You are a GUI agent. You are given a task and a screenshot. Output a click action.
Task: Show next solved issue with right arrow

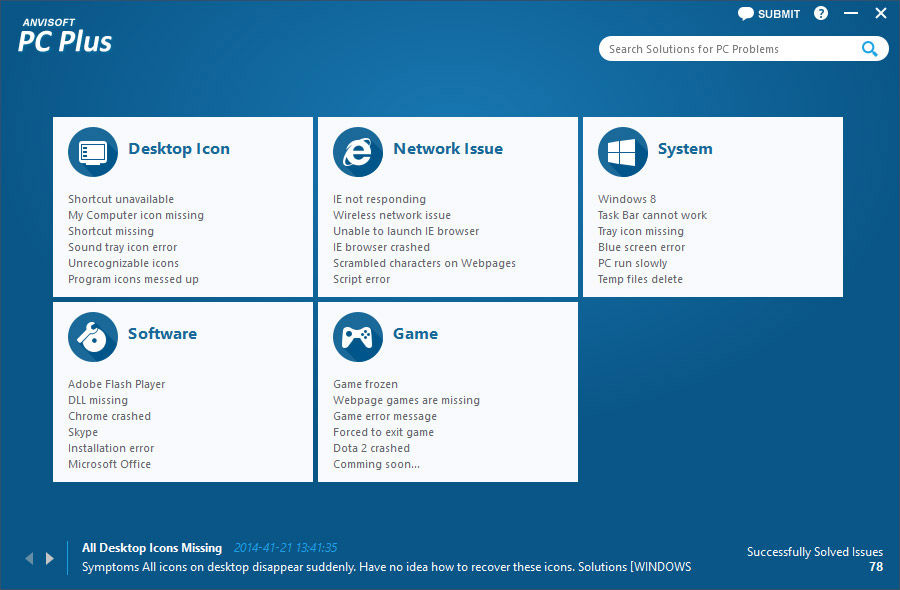[50, 558]
